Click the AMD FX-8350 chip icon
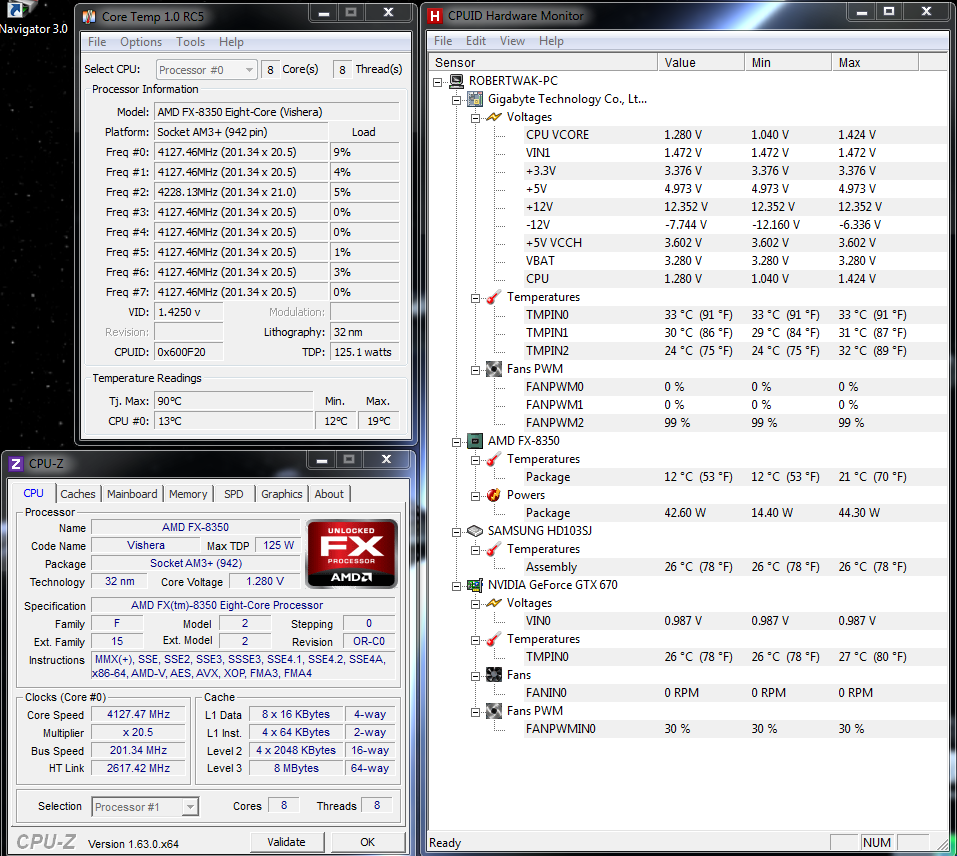 pyautogui.click(x=475, y=441)
